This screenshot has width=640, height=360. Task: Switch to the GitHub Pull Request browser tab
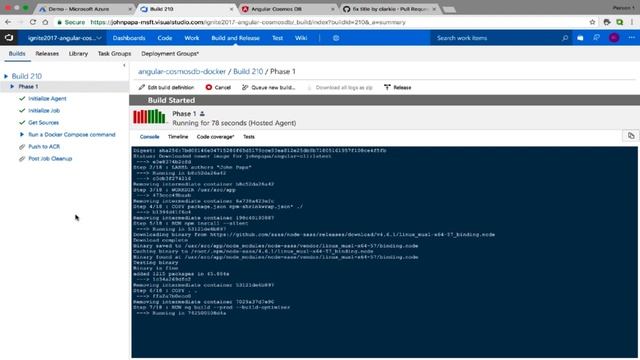click(389, 9)
